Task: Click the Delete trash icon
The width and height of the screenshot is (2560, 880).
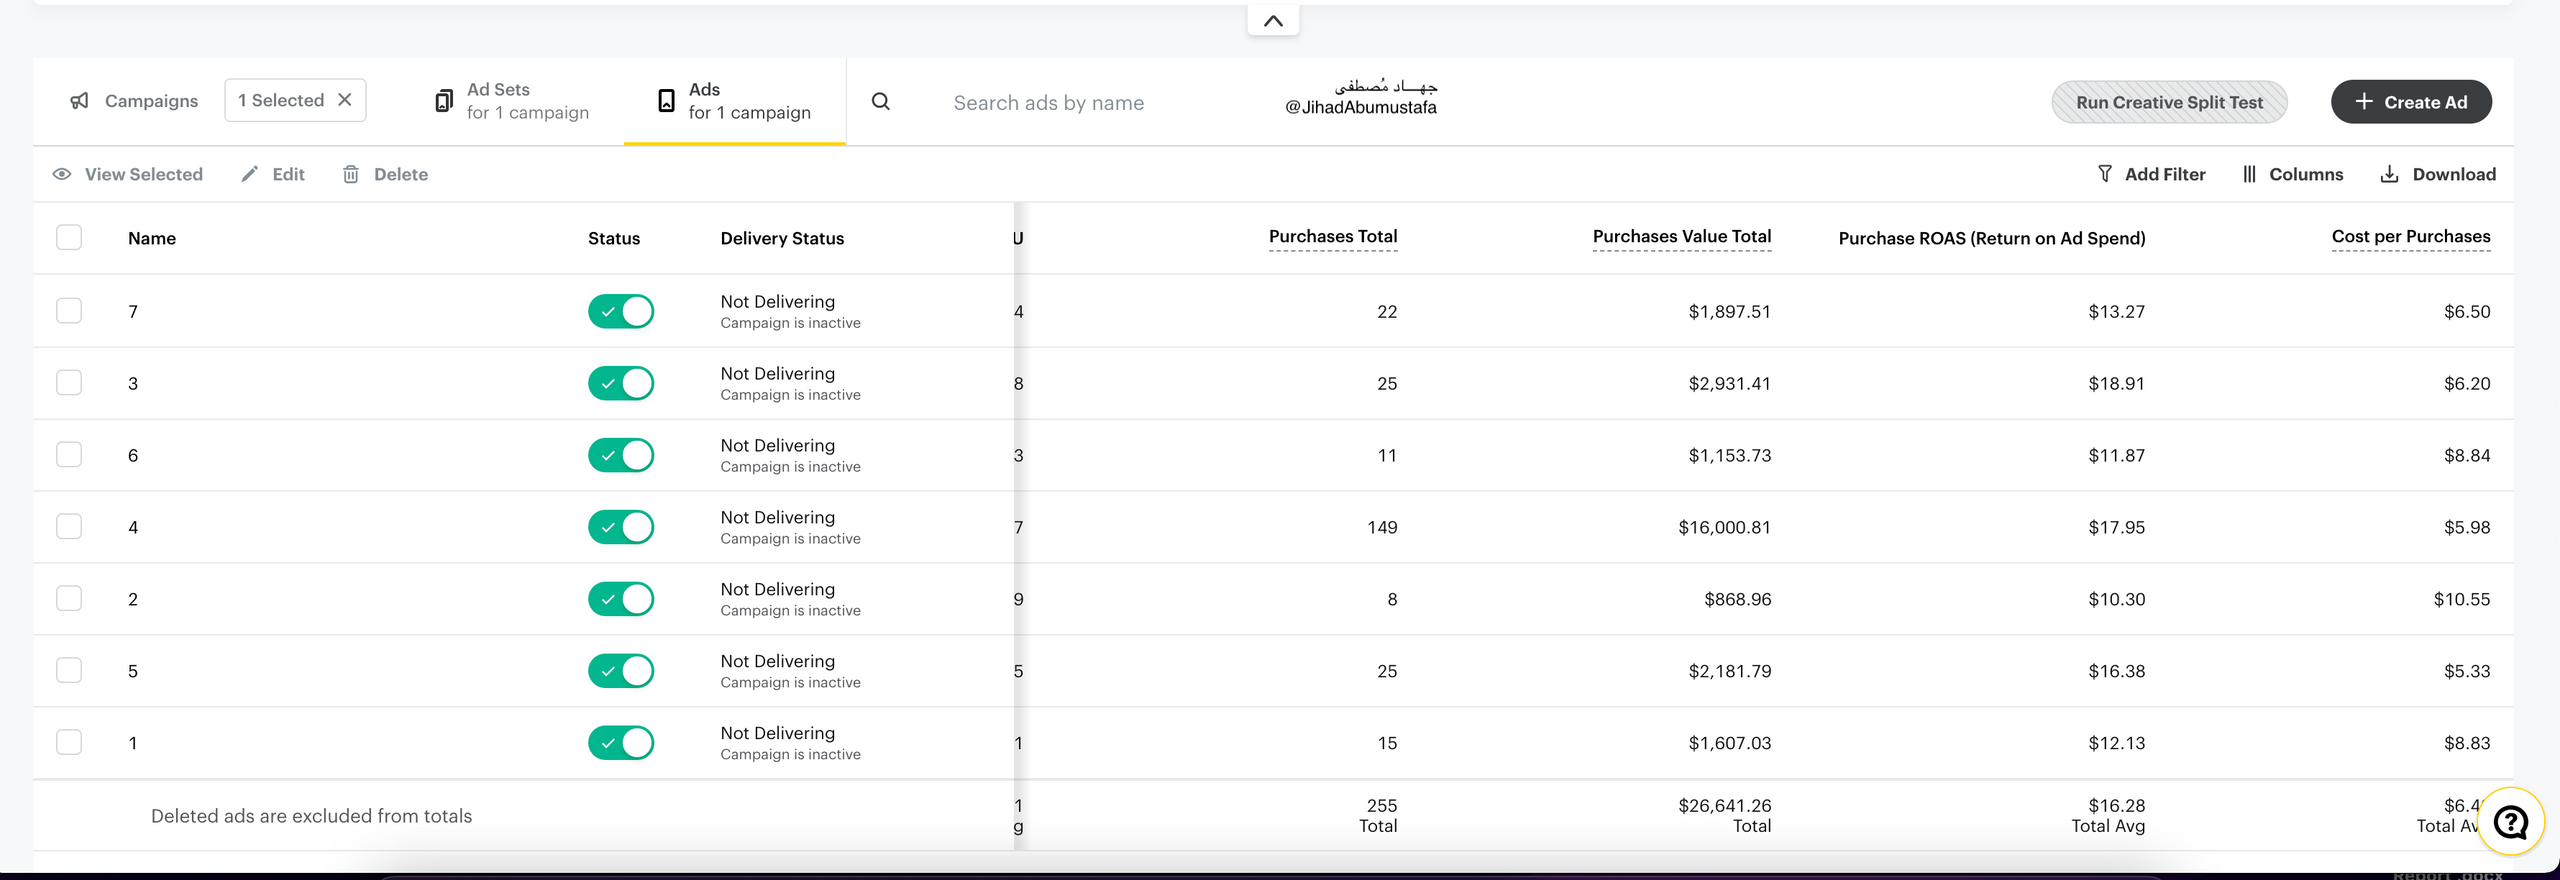Action: click(x=351, y=175)
